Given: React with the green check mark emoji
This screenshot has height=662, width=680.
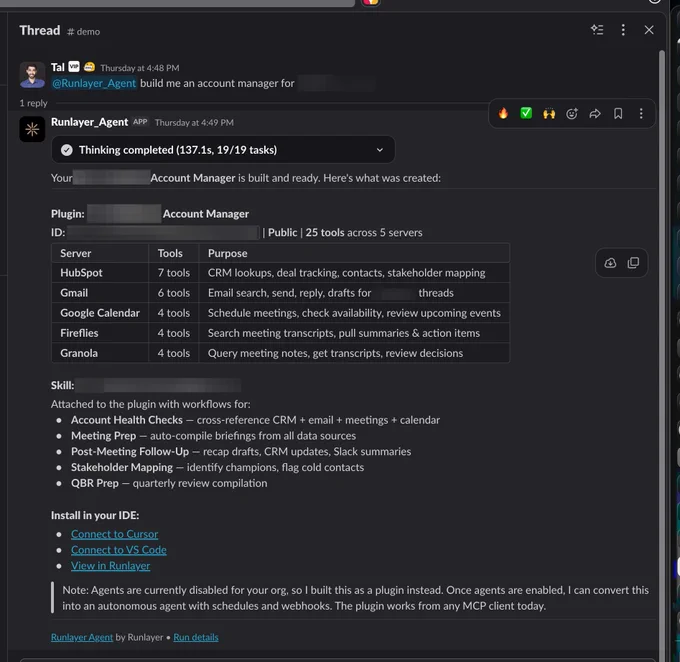Looking at the screenshot, I should click(526, 114).
